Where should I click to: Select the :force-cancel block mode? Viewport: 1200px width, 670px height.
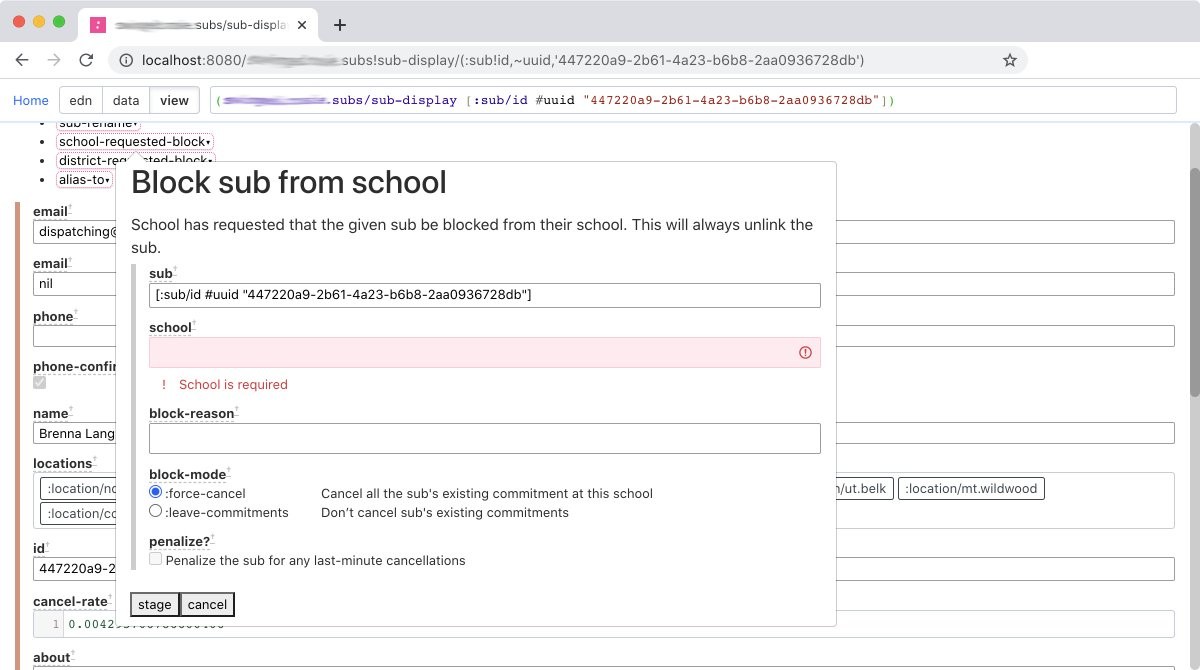[156, 493]
